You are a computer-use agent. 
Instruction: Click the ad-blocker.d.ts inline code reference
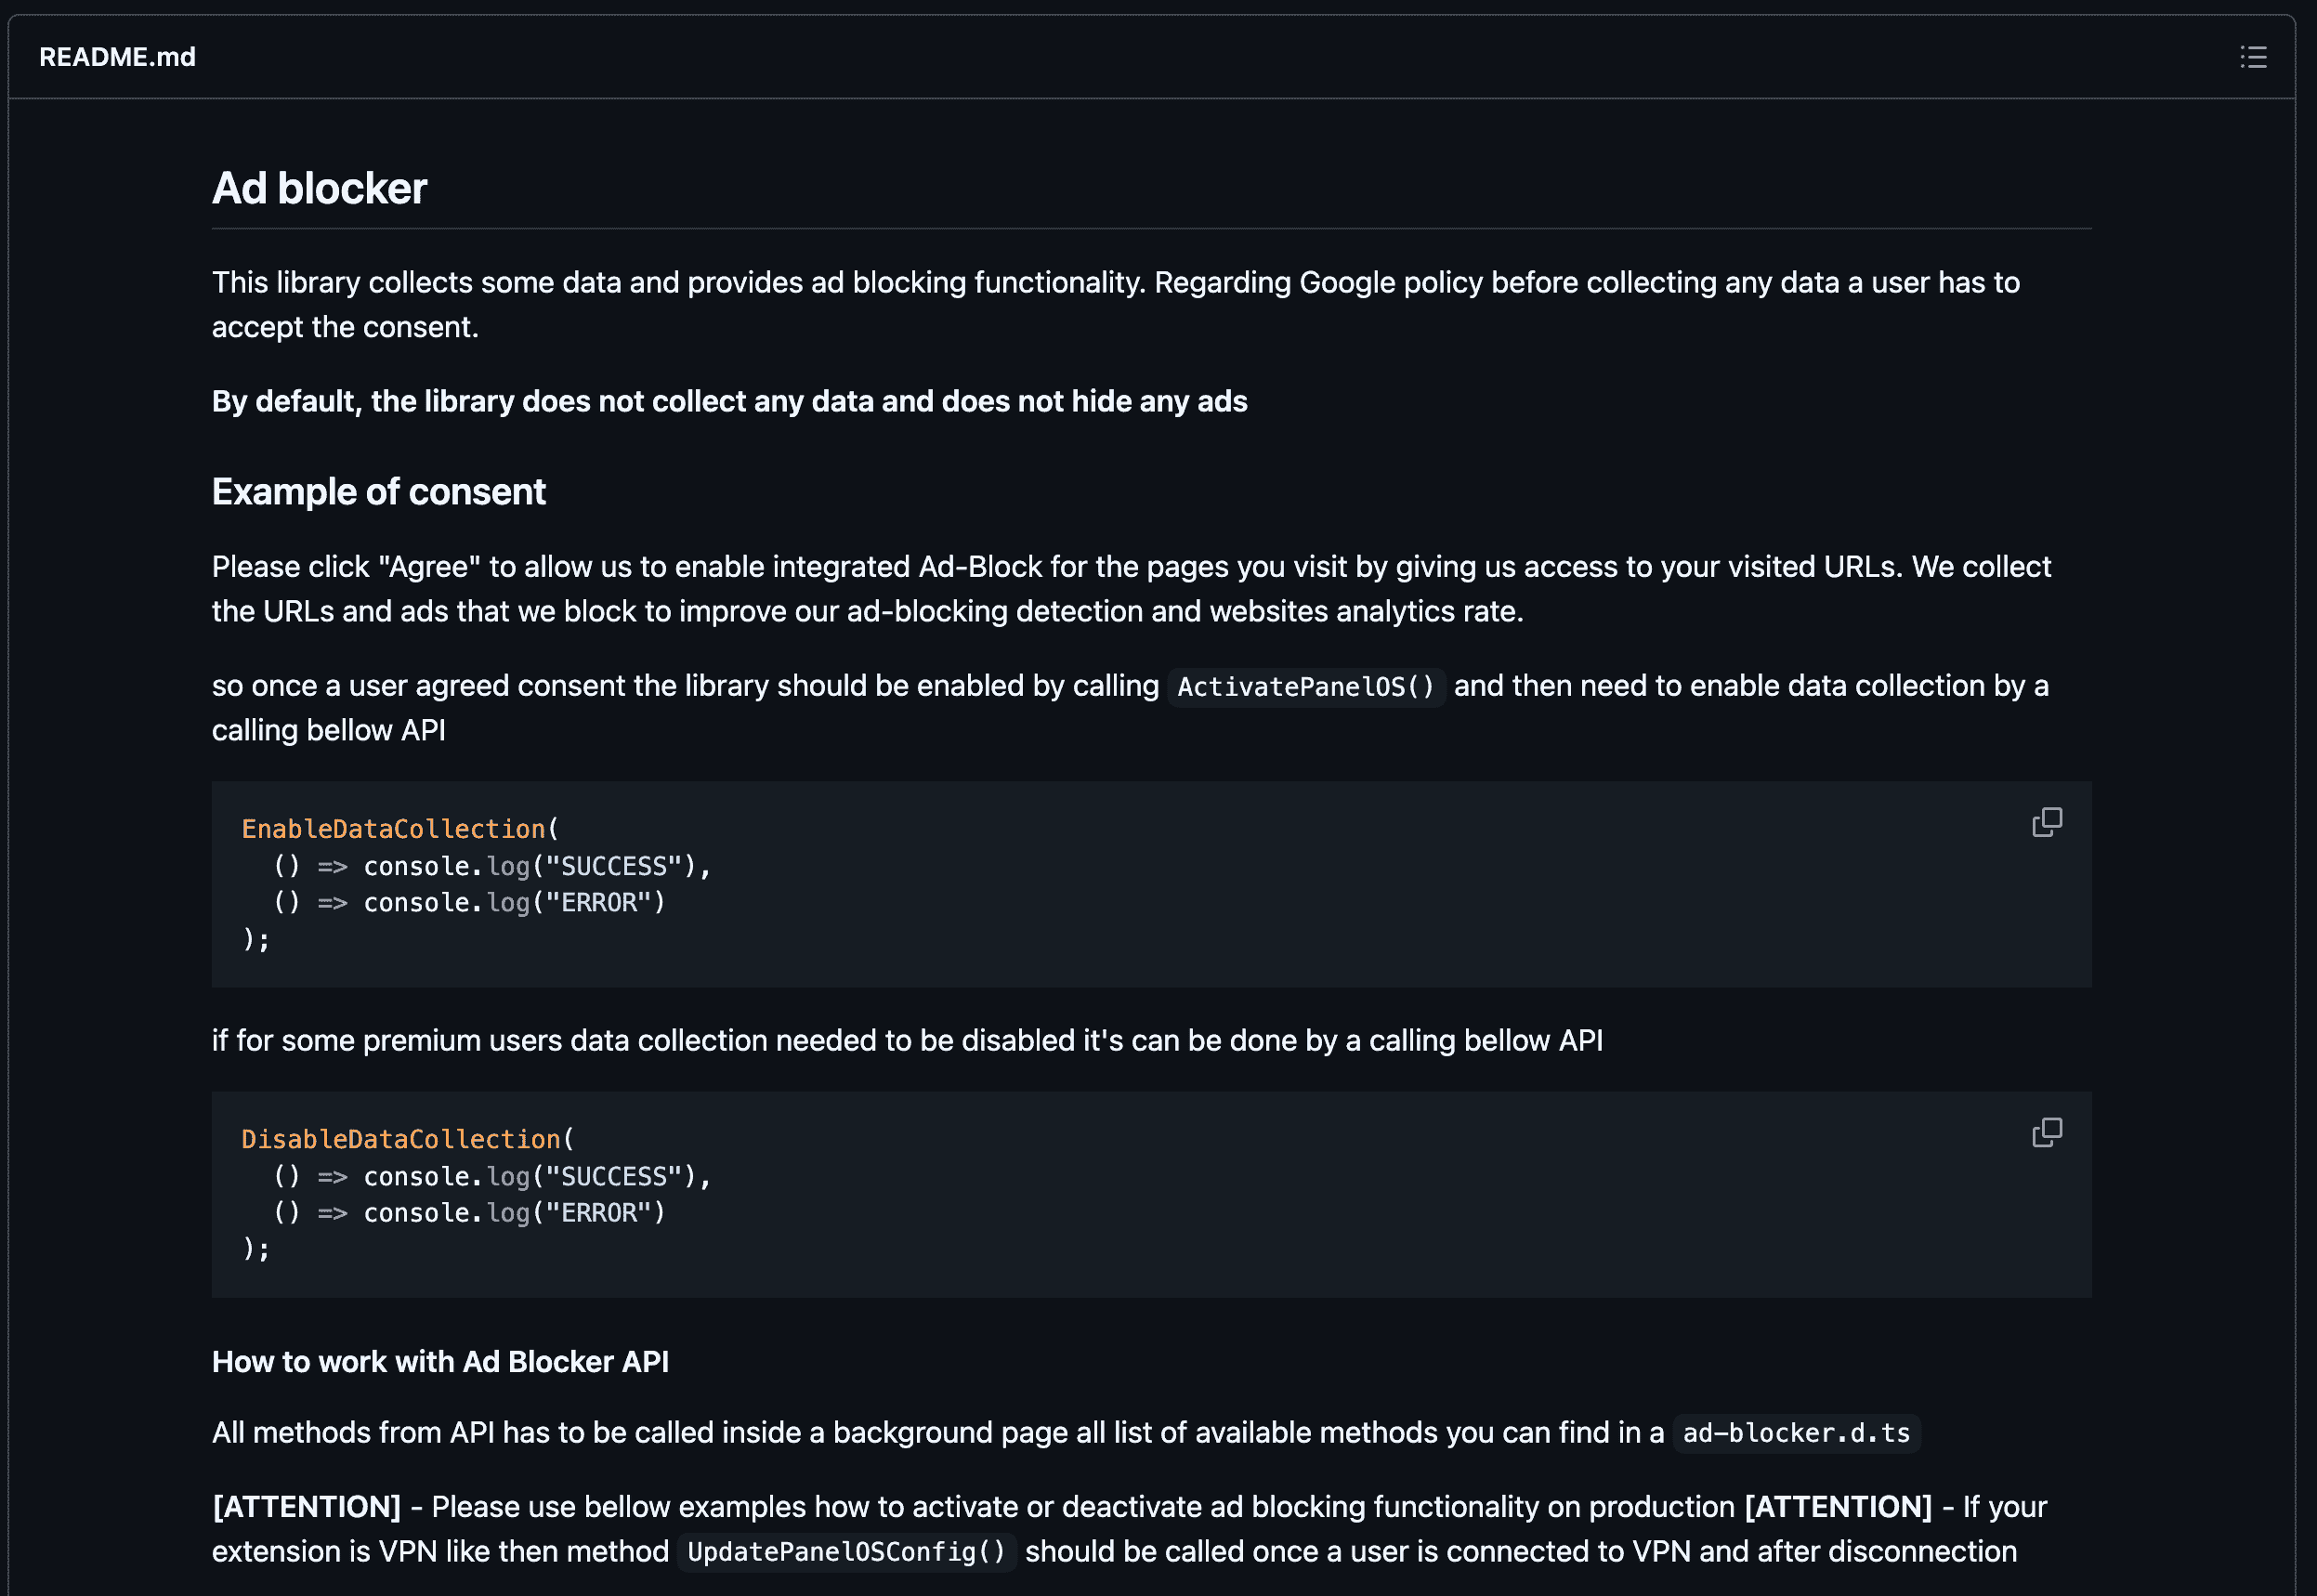point(1795,1432)
